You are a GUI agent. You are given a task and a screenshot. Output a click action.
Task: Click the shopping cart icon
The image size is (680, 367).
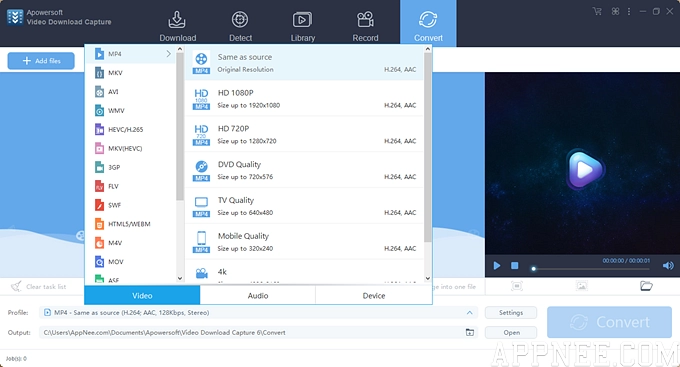click(597, 12)
